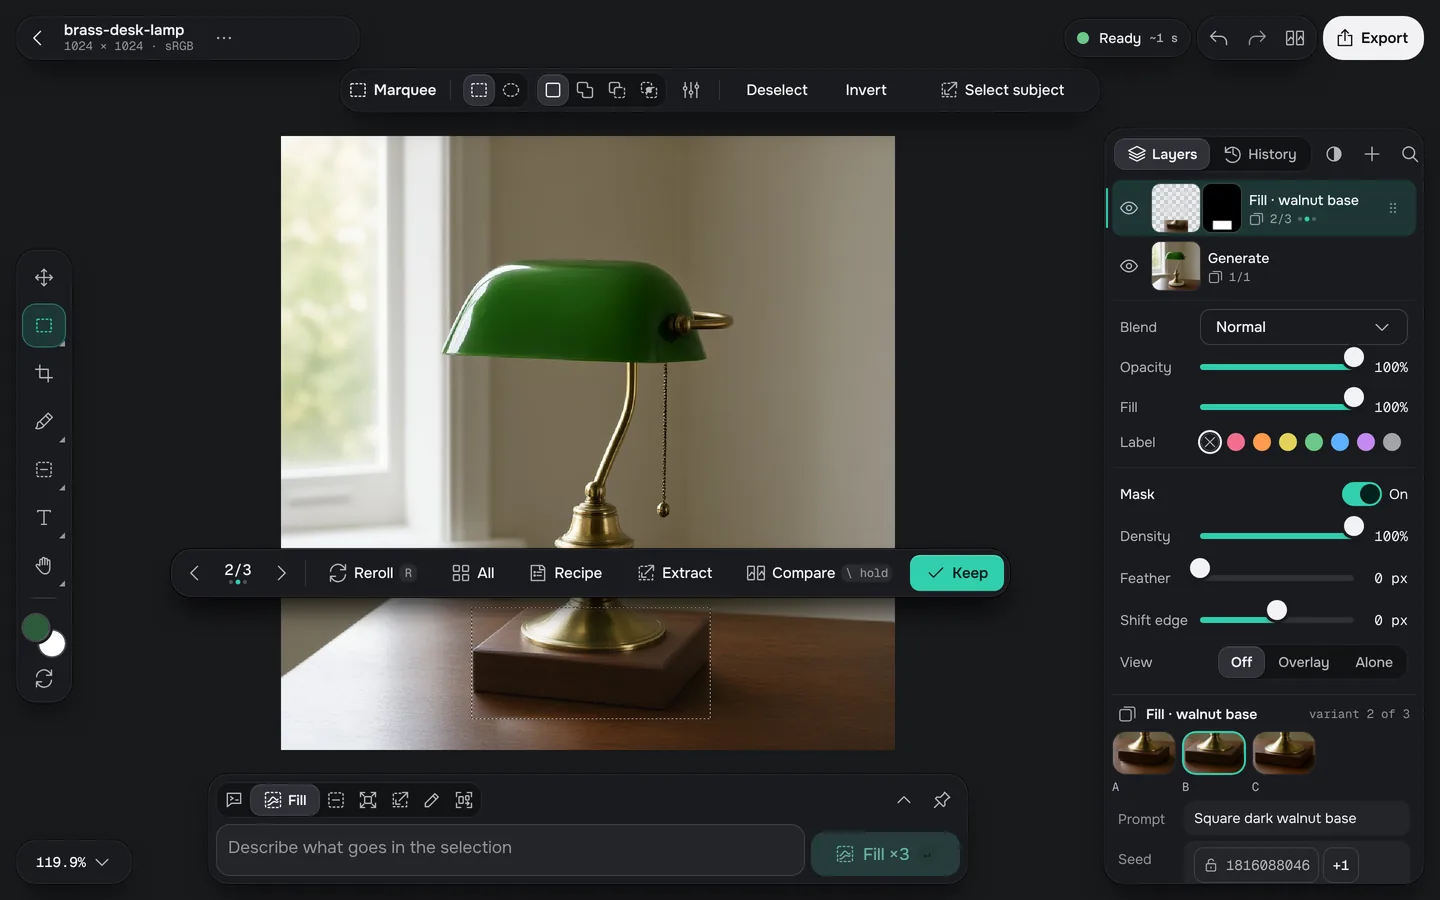
Task: Select no label color
Action: [x=1210, y=442]
